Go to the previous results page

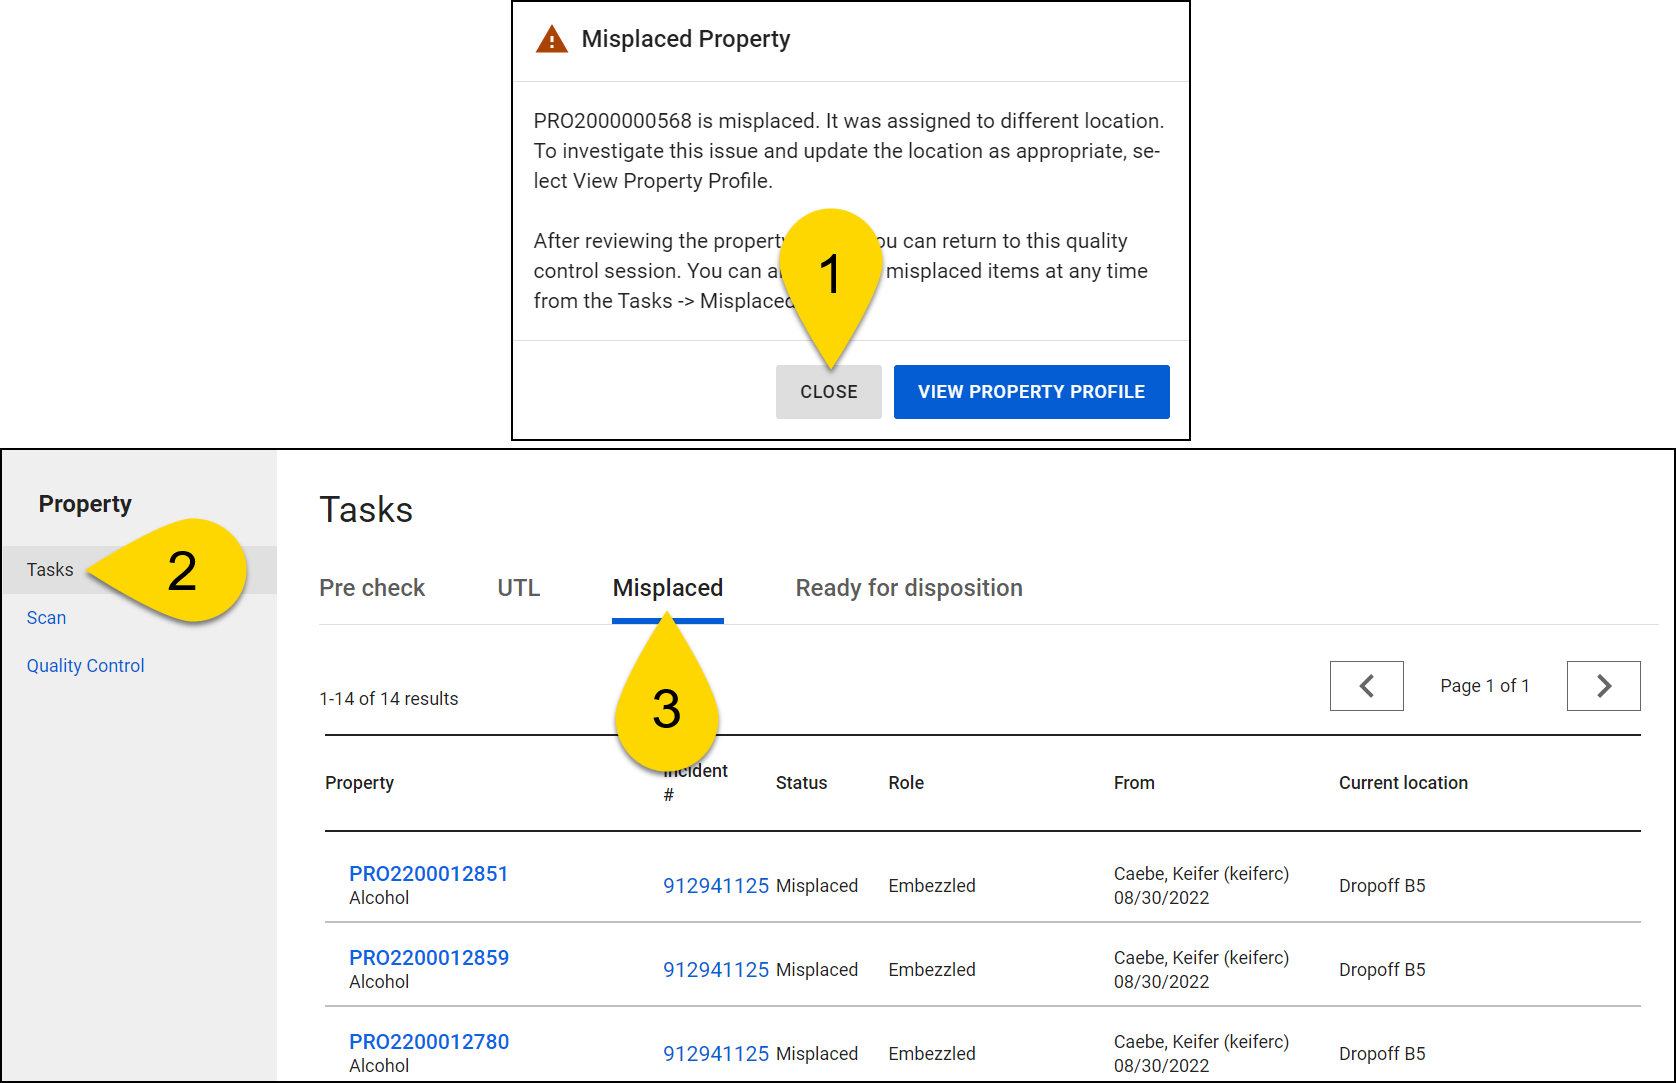pos(1366,686)
